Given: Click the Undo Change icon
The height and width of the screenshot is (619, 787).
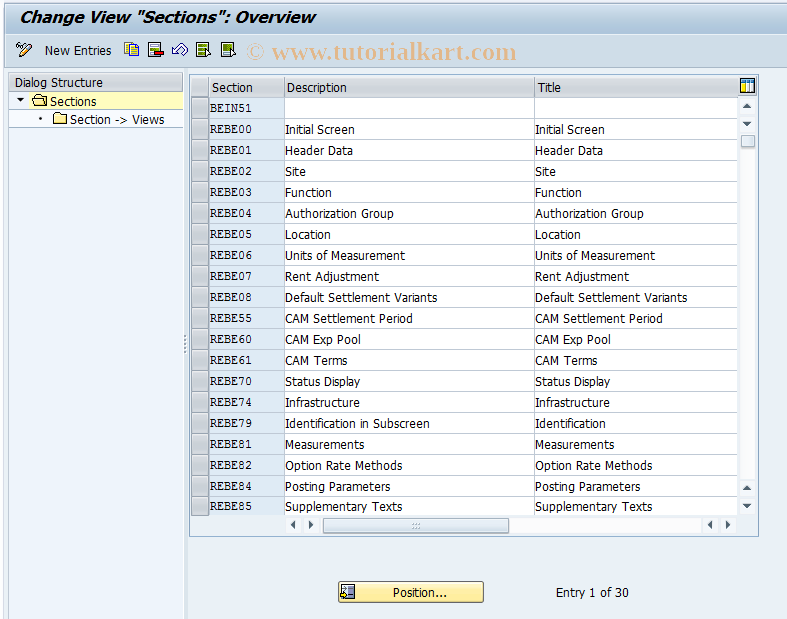Looking at the screenshot, I should pyautogui.click(x=180, y=50).
